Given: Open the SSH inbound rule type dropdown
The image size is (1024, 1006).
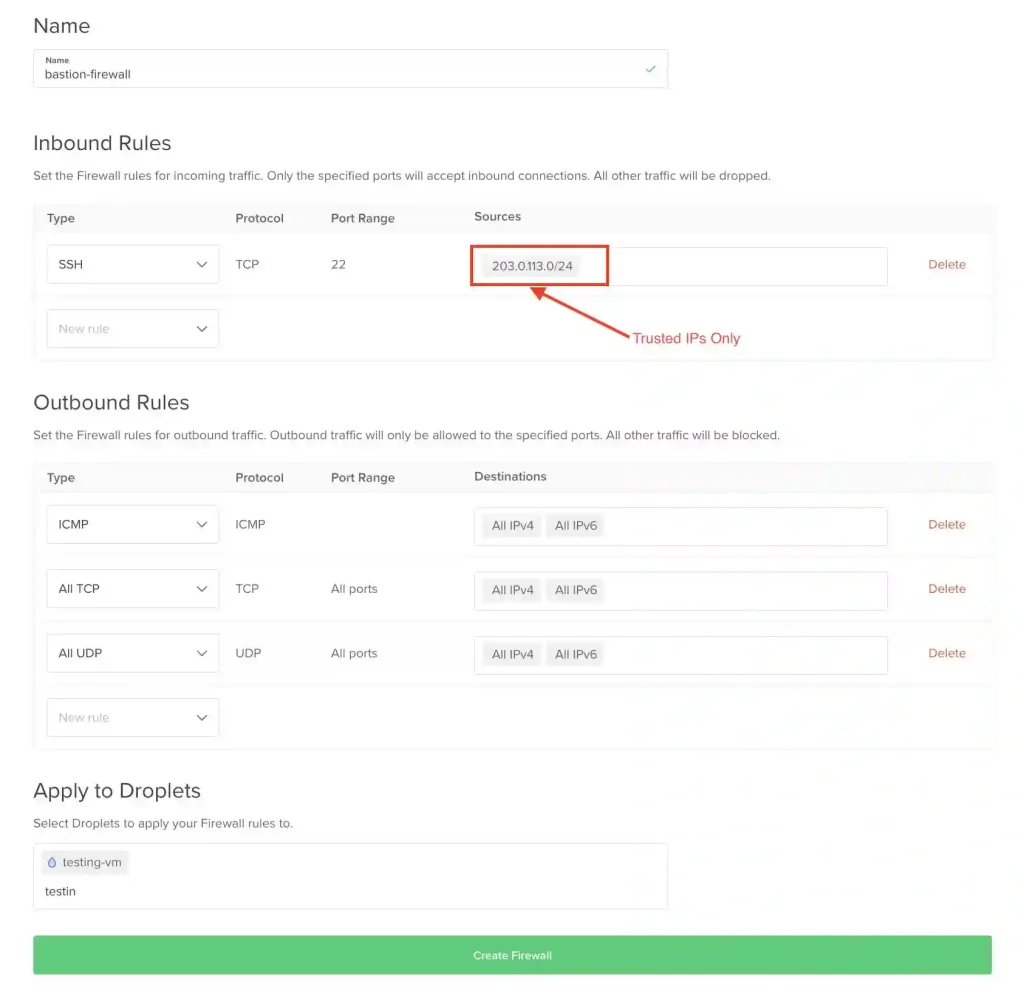Looking at the screenshot, I should [133, 265].
